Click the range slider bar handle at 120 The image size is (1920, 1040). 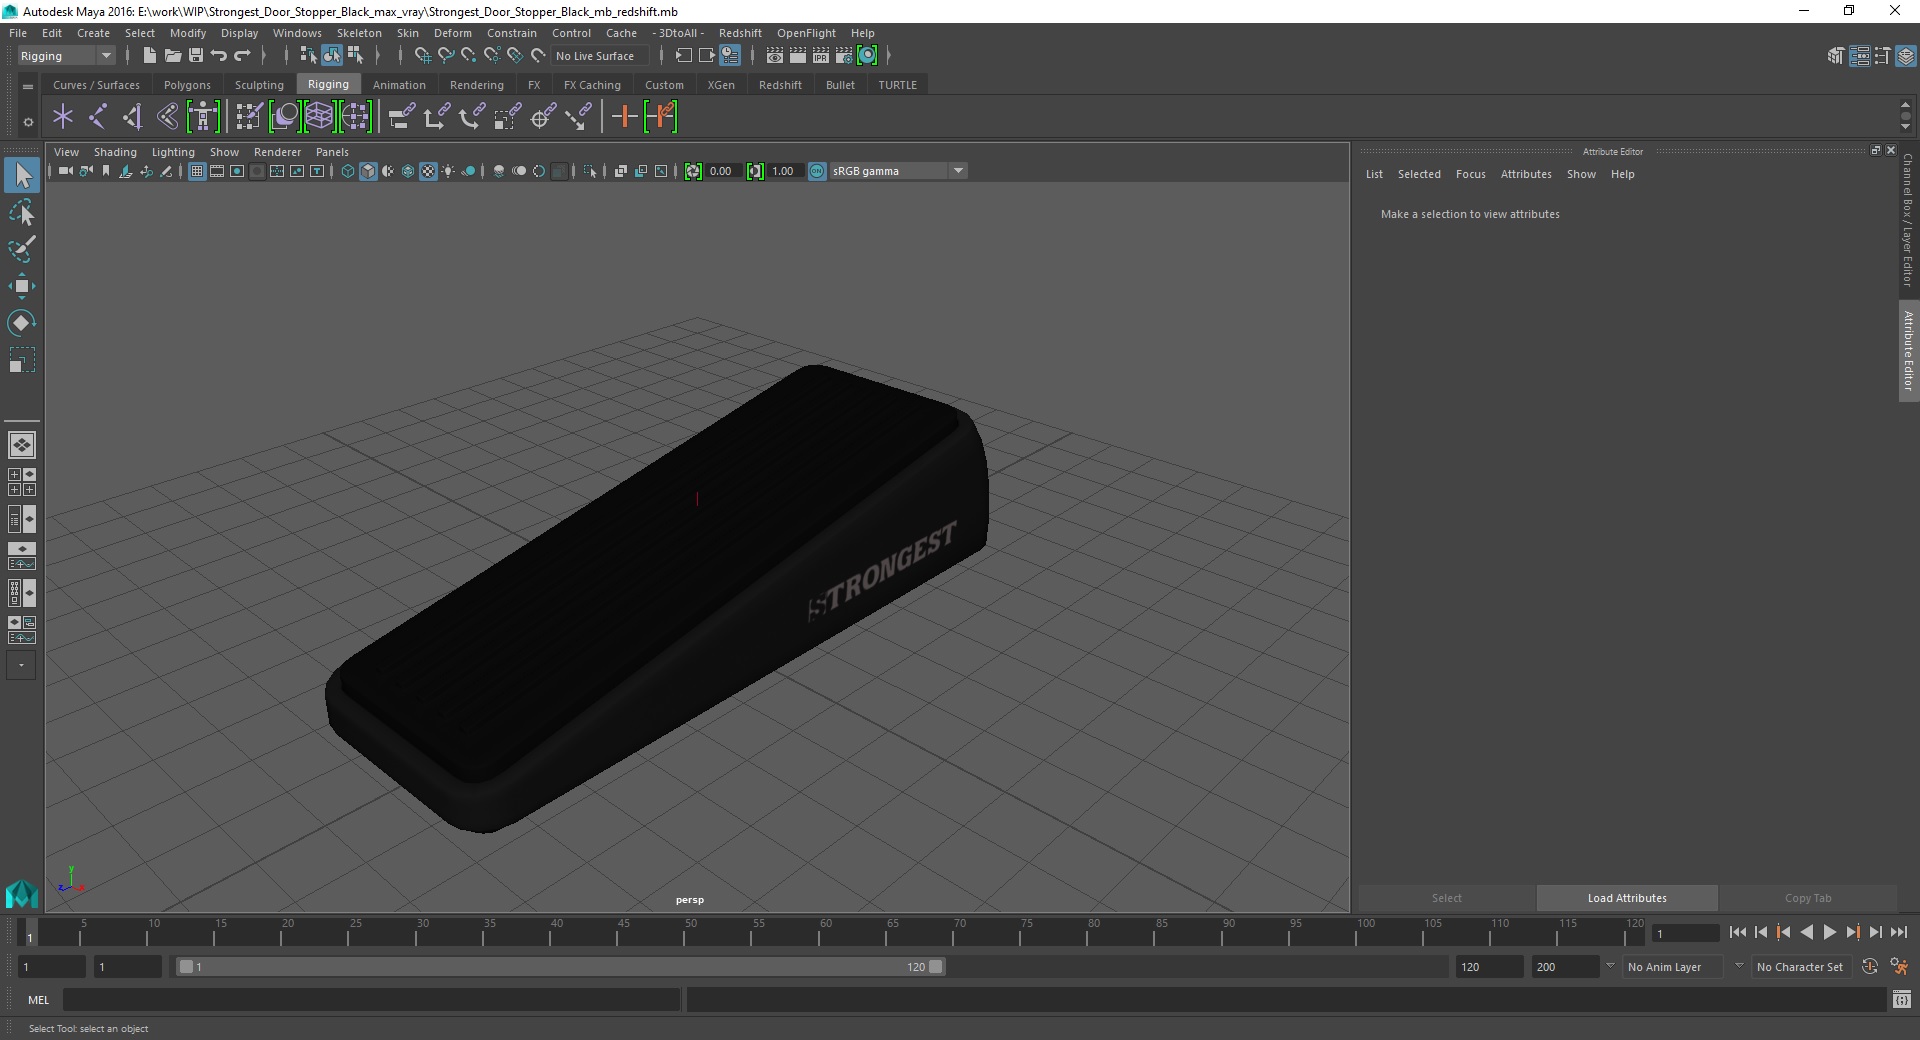coord(935,967)
